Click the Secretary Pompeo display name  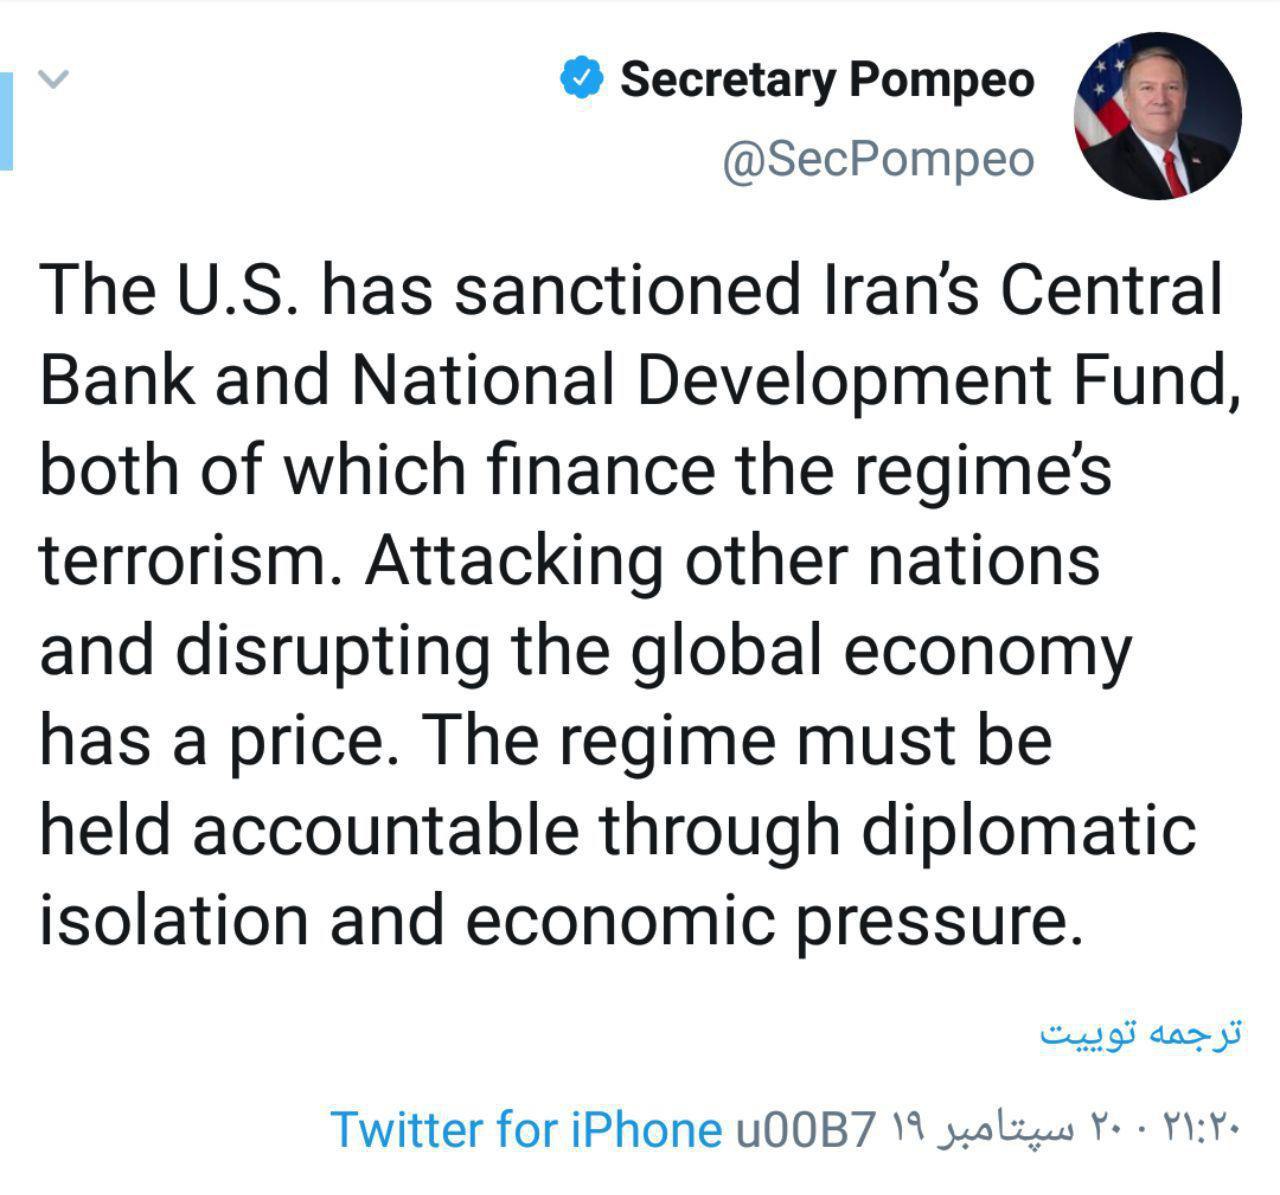pyautogui.click(x=826, y=80)
